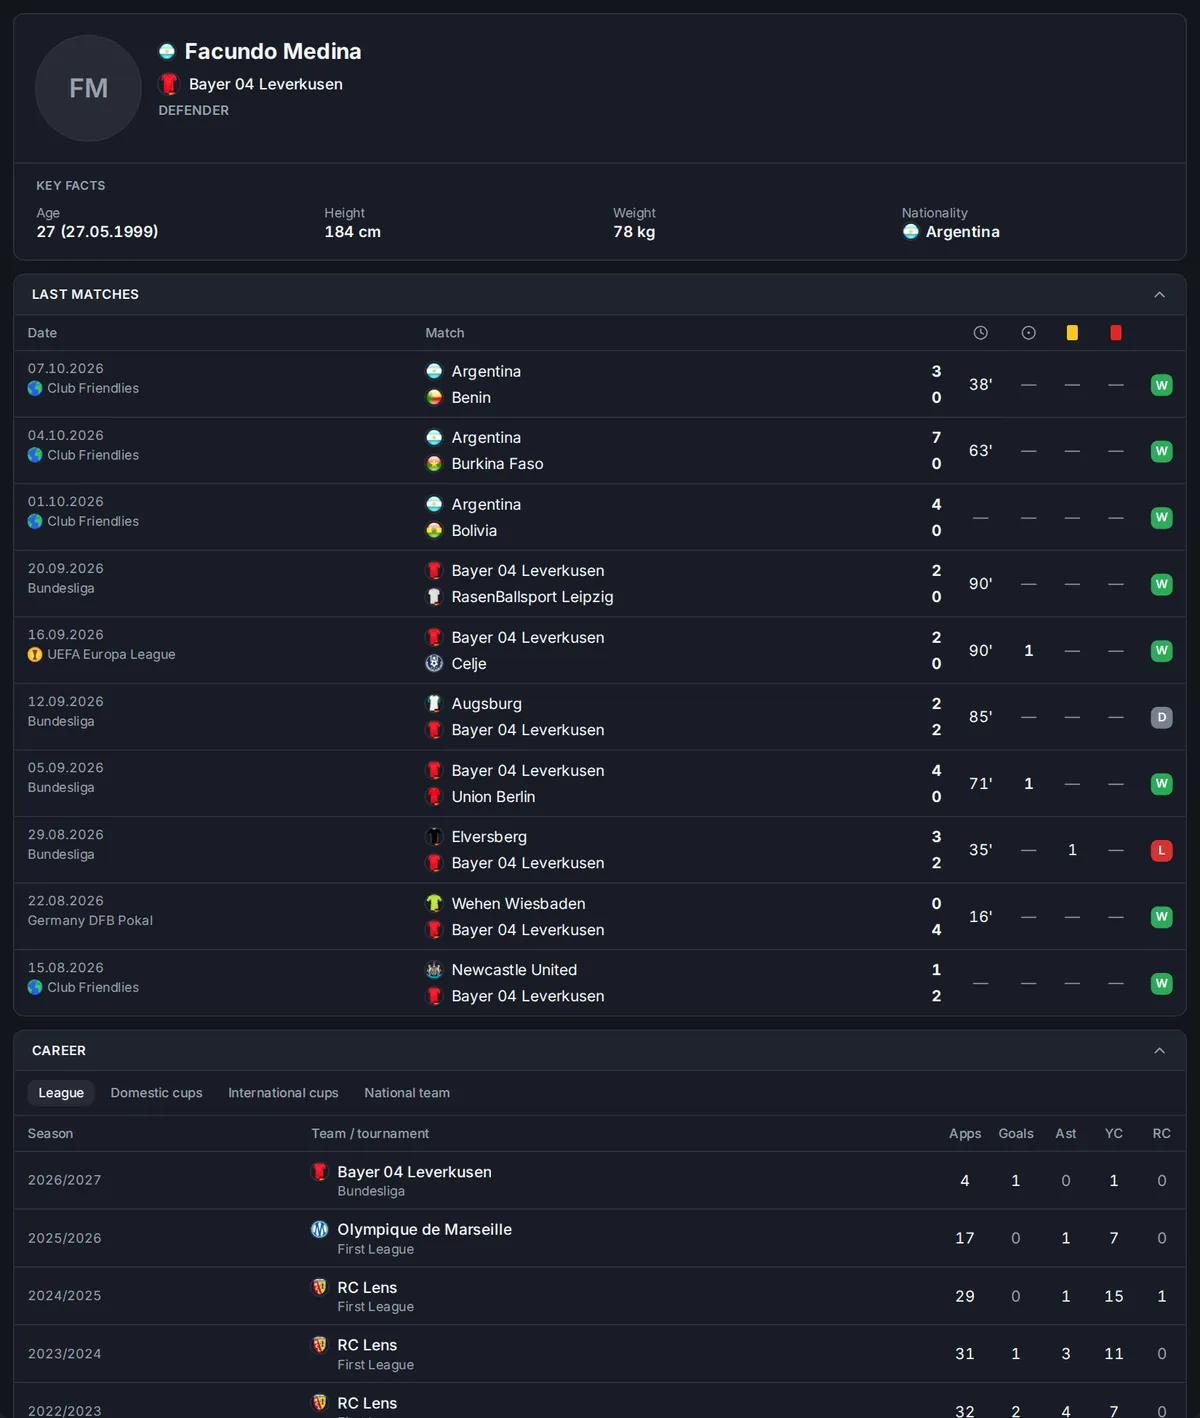Click the FM player avatar
Image resolution: width=1200 pixels, height=1418 pixels.
pyautogui.click(x=88, y=88)
